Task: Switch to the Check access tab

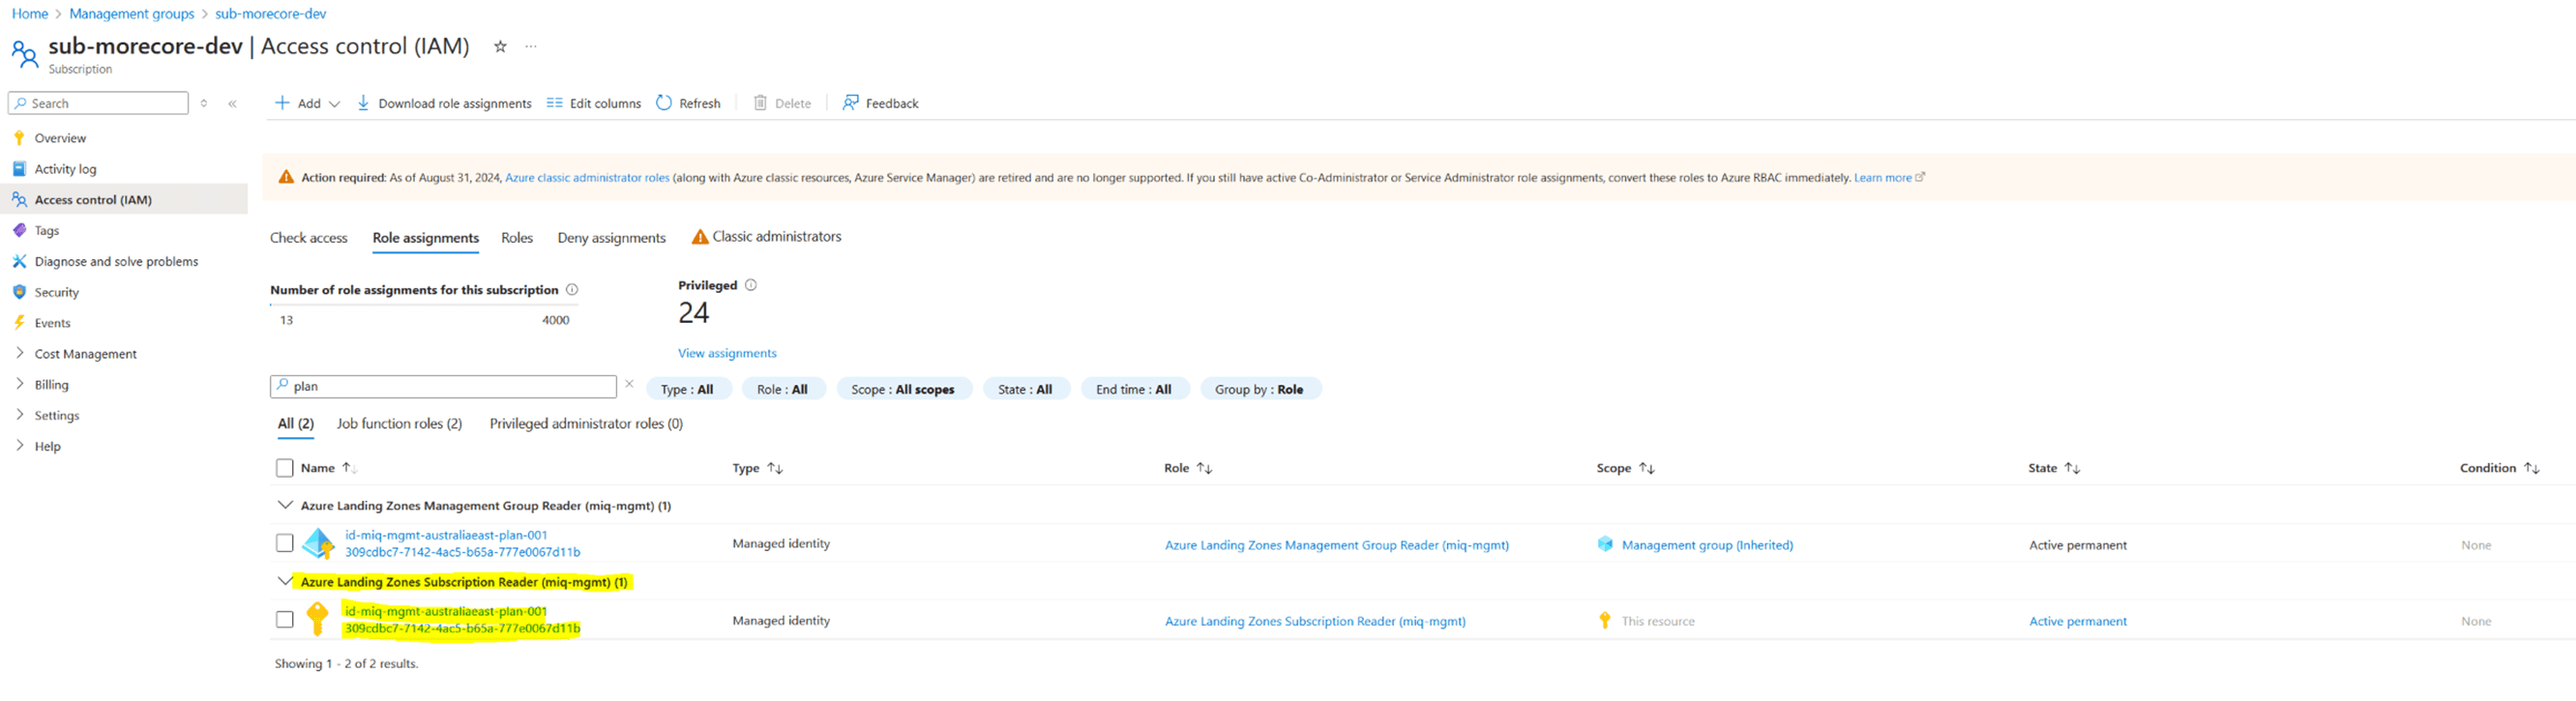Action: pyautogui.click(x=309, y=238)
